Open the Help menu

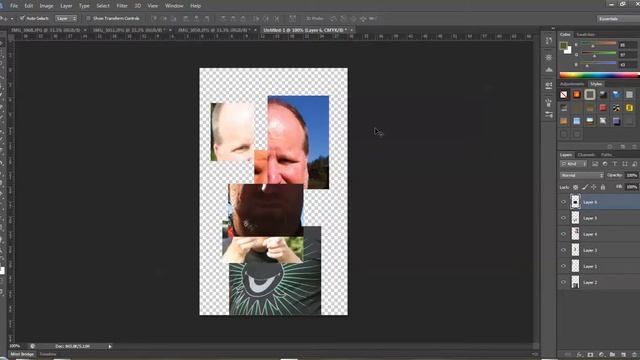(196, 6)
